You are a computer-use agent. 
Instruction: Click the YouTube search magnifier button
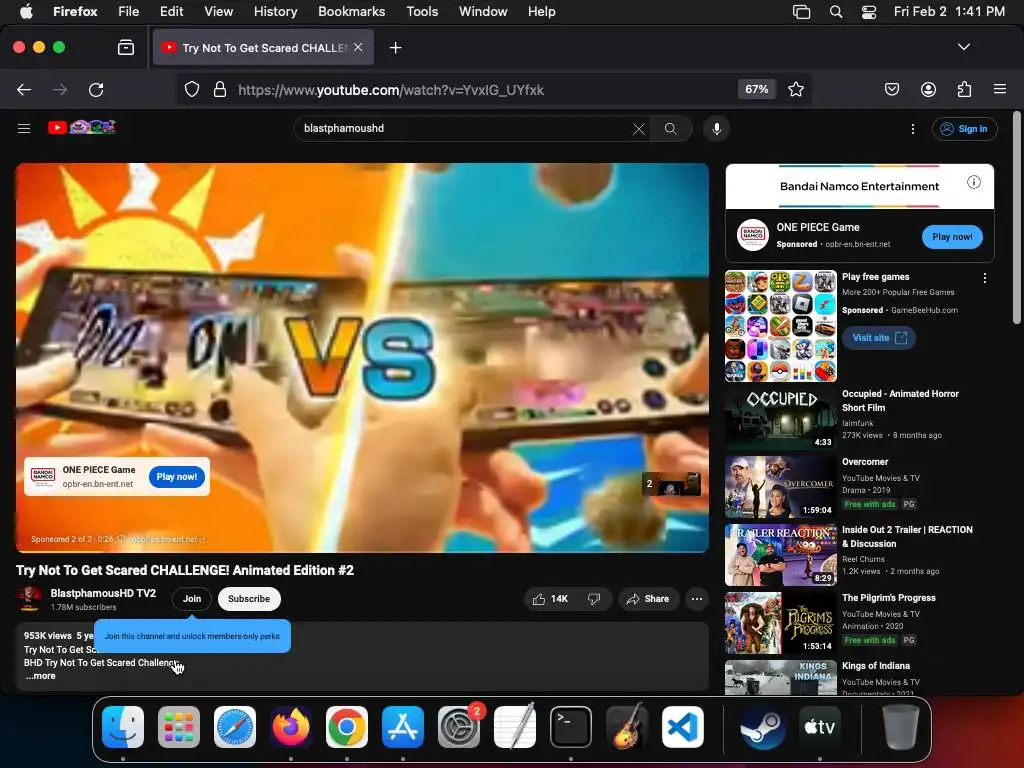(671, 129)
